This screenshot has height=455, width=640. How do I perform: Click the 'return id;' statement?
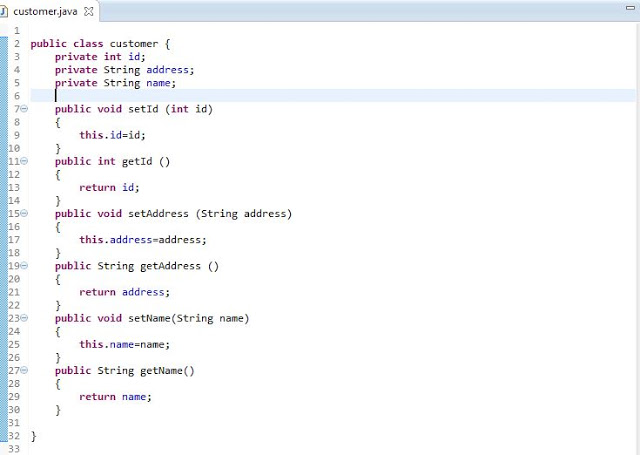click(x=109, y=187)
